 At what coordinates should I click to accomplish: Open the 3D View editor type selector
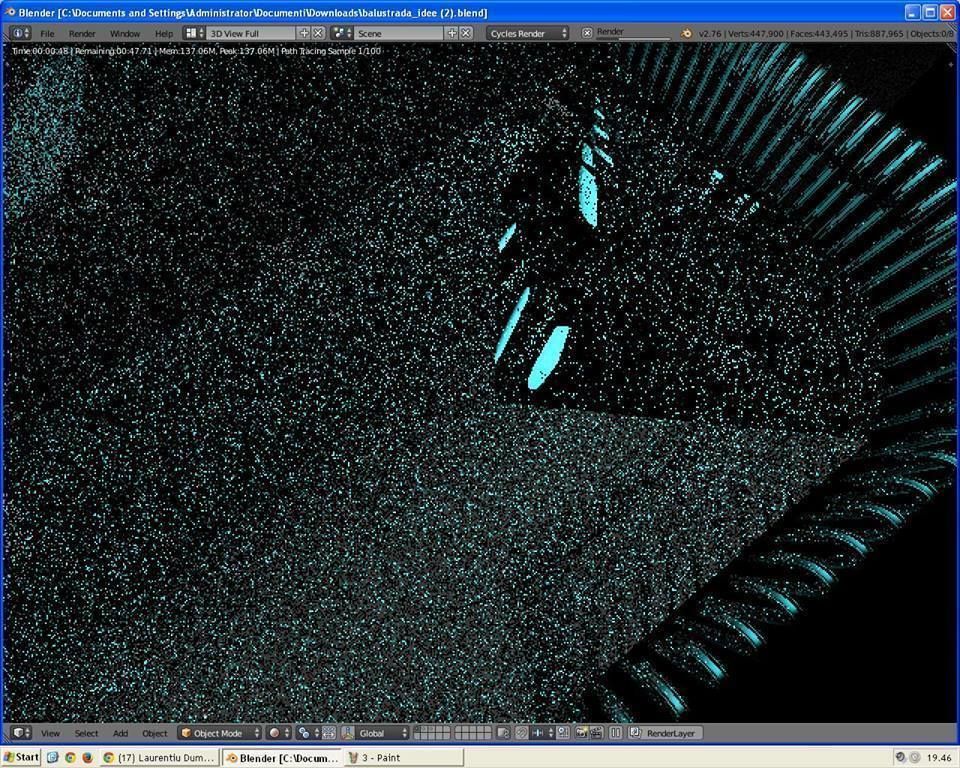pos(21,732)
